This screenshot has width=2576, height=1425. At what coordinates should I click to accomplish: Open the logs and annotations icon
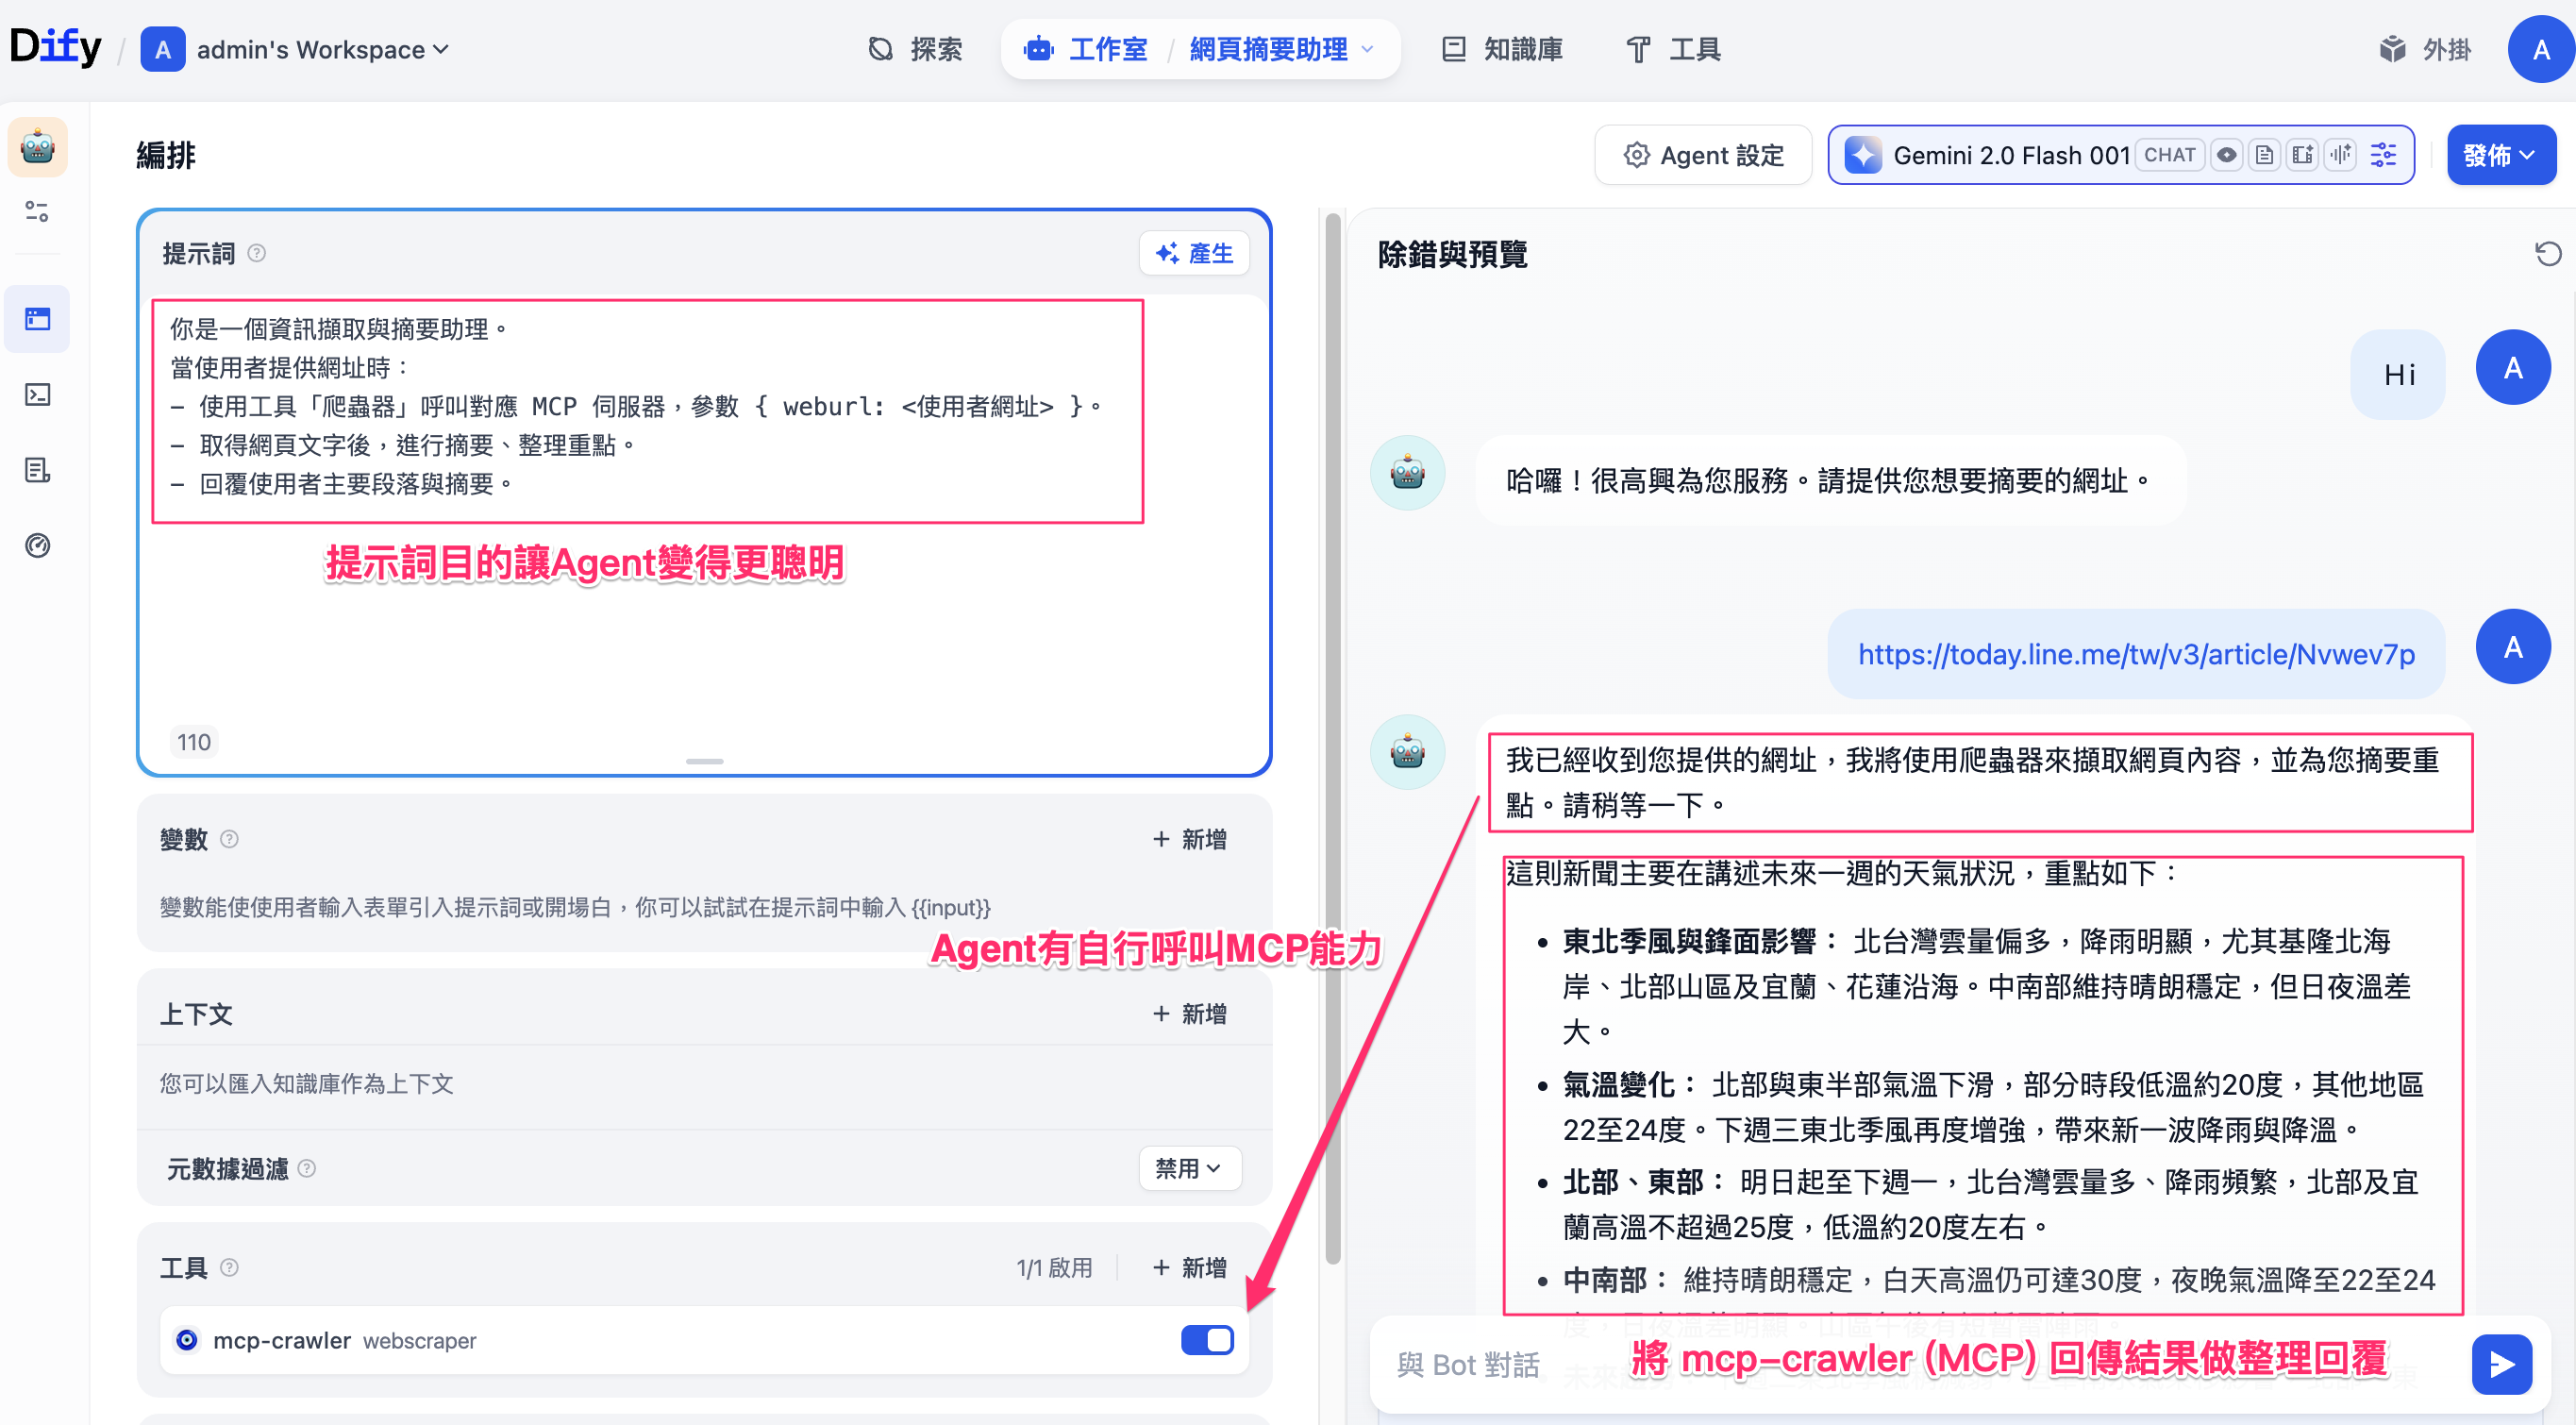tap(38, 470)
